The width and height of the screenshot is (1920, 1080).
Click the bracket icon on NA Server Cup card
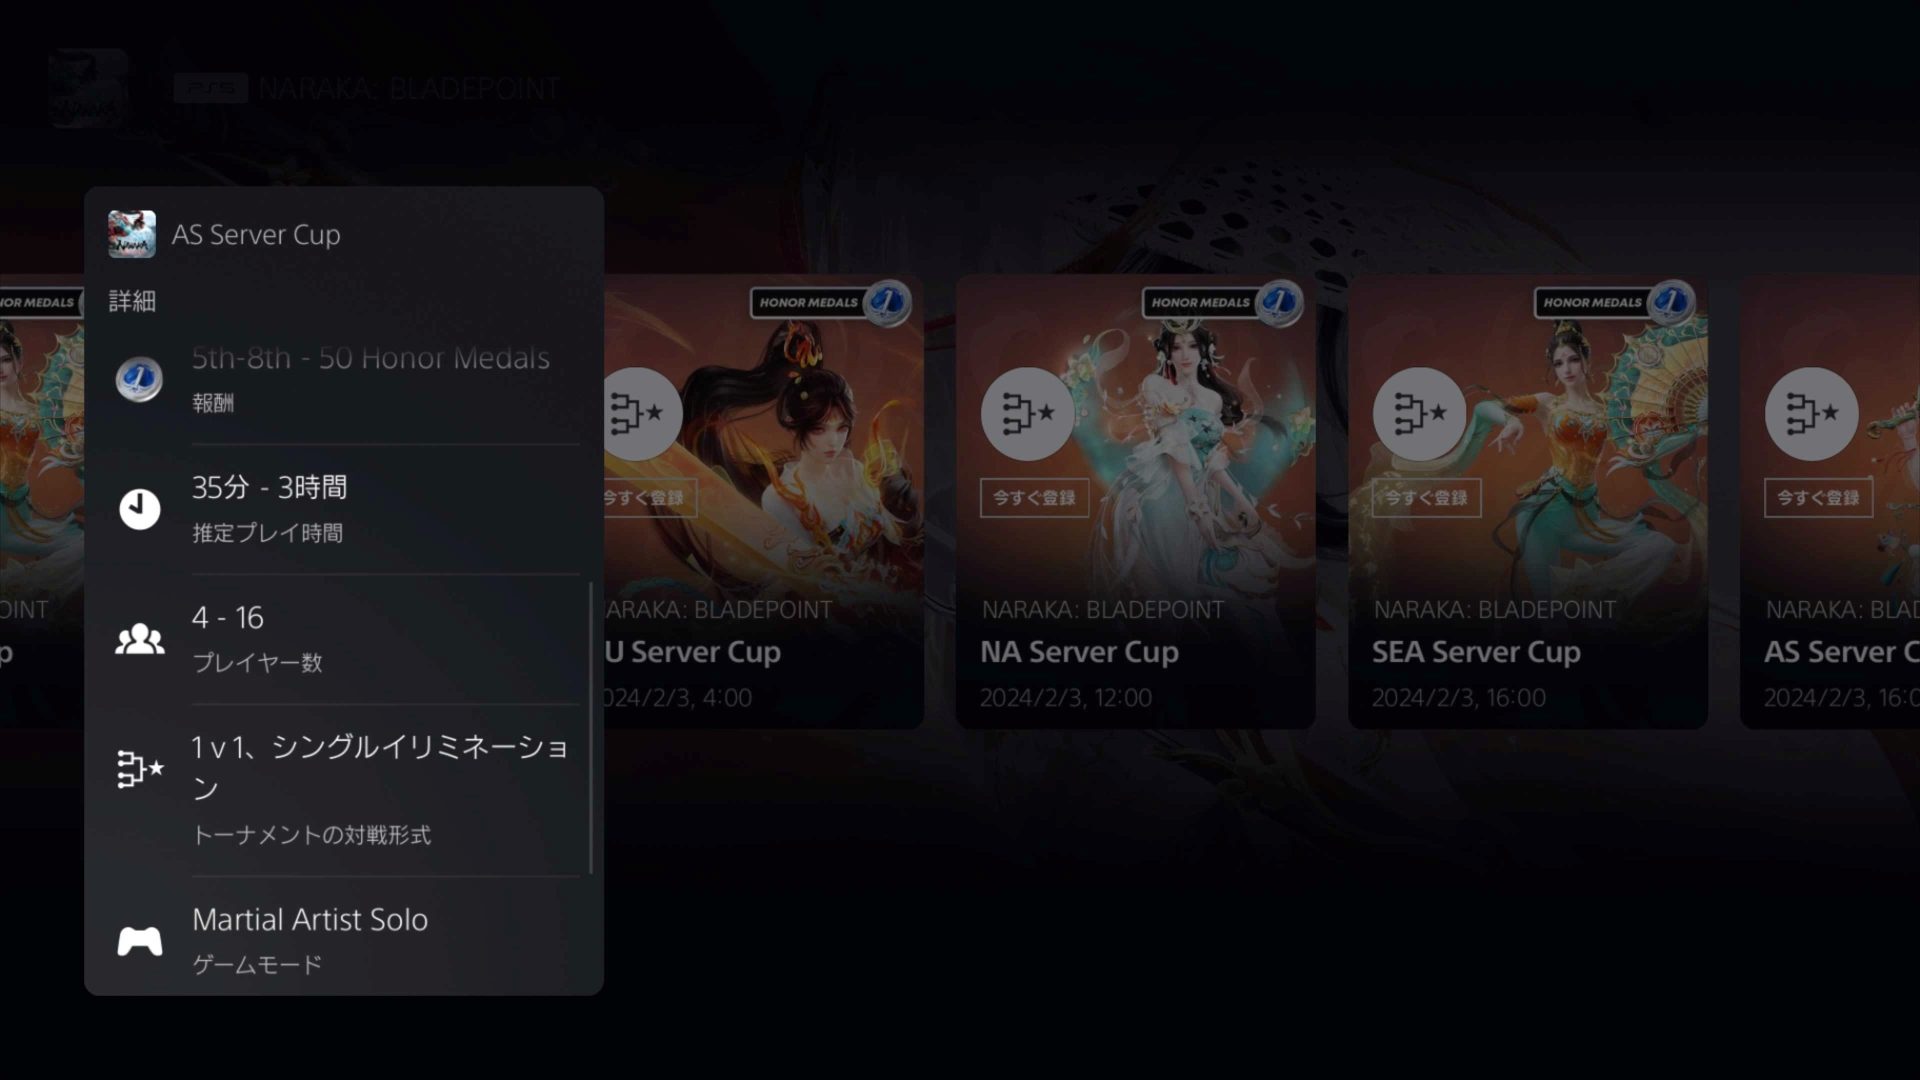click(x=1027, y=413)
